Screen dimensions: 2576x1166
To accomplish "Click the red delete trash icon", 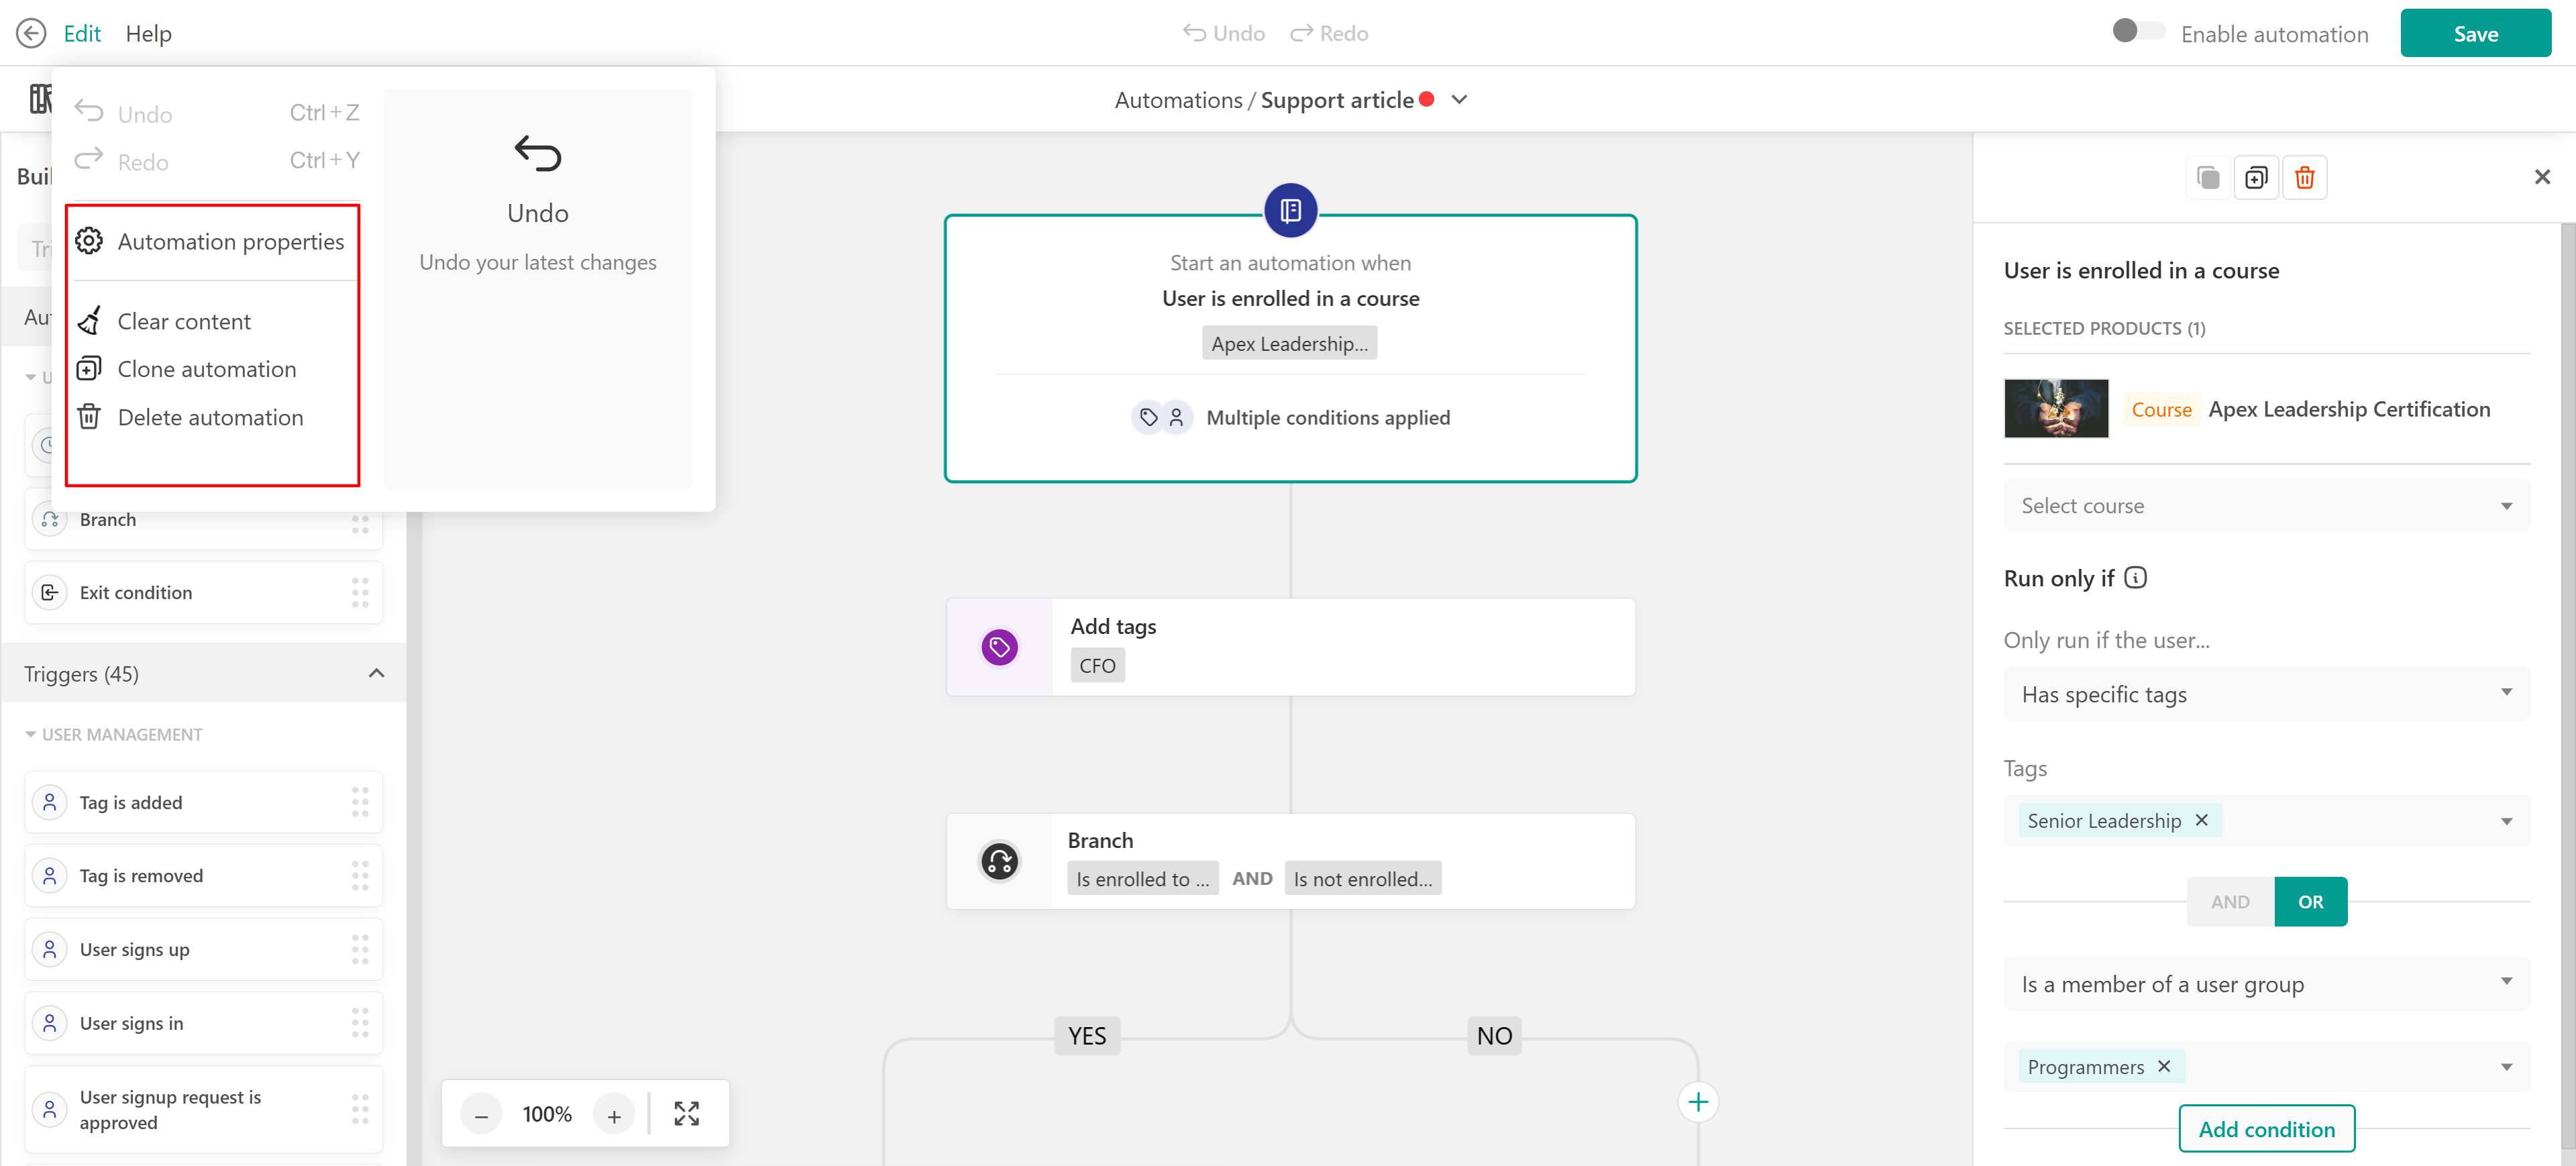I will coord(2304,178).
